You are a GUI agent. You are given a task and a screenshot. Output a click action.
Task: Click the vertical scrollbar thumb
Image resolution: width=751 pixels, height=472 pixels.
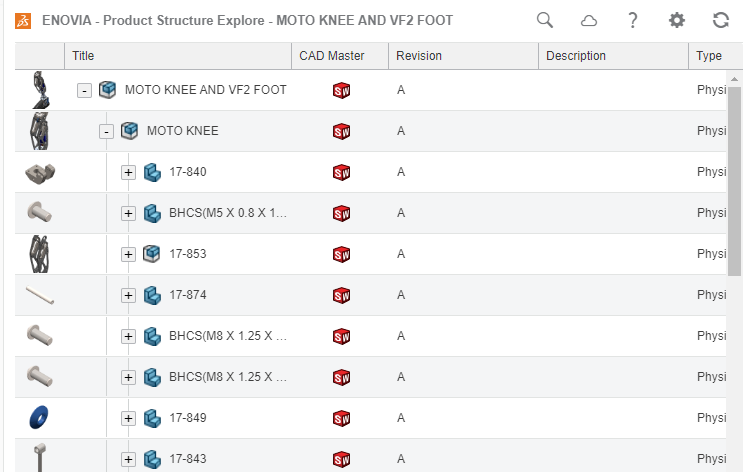pos(734,181)
